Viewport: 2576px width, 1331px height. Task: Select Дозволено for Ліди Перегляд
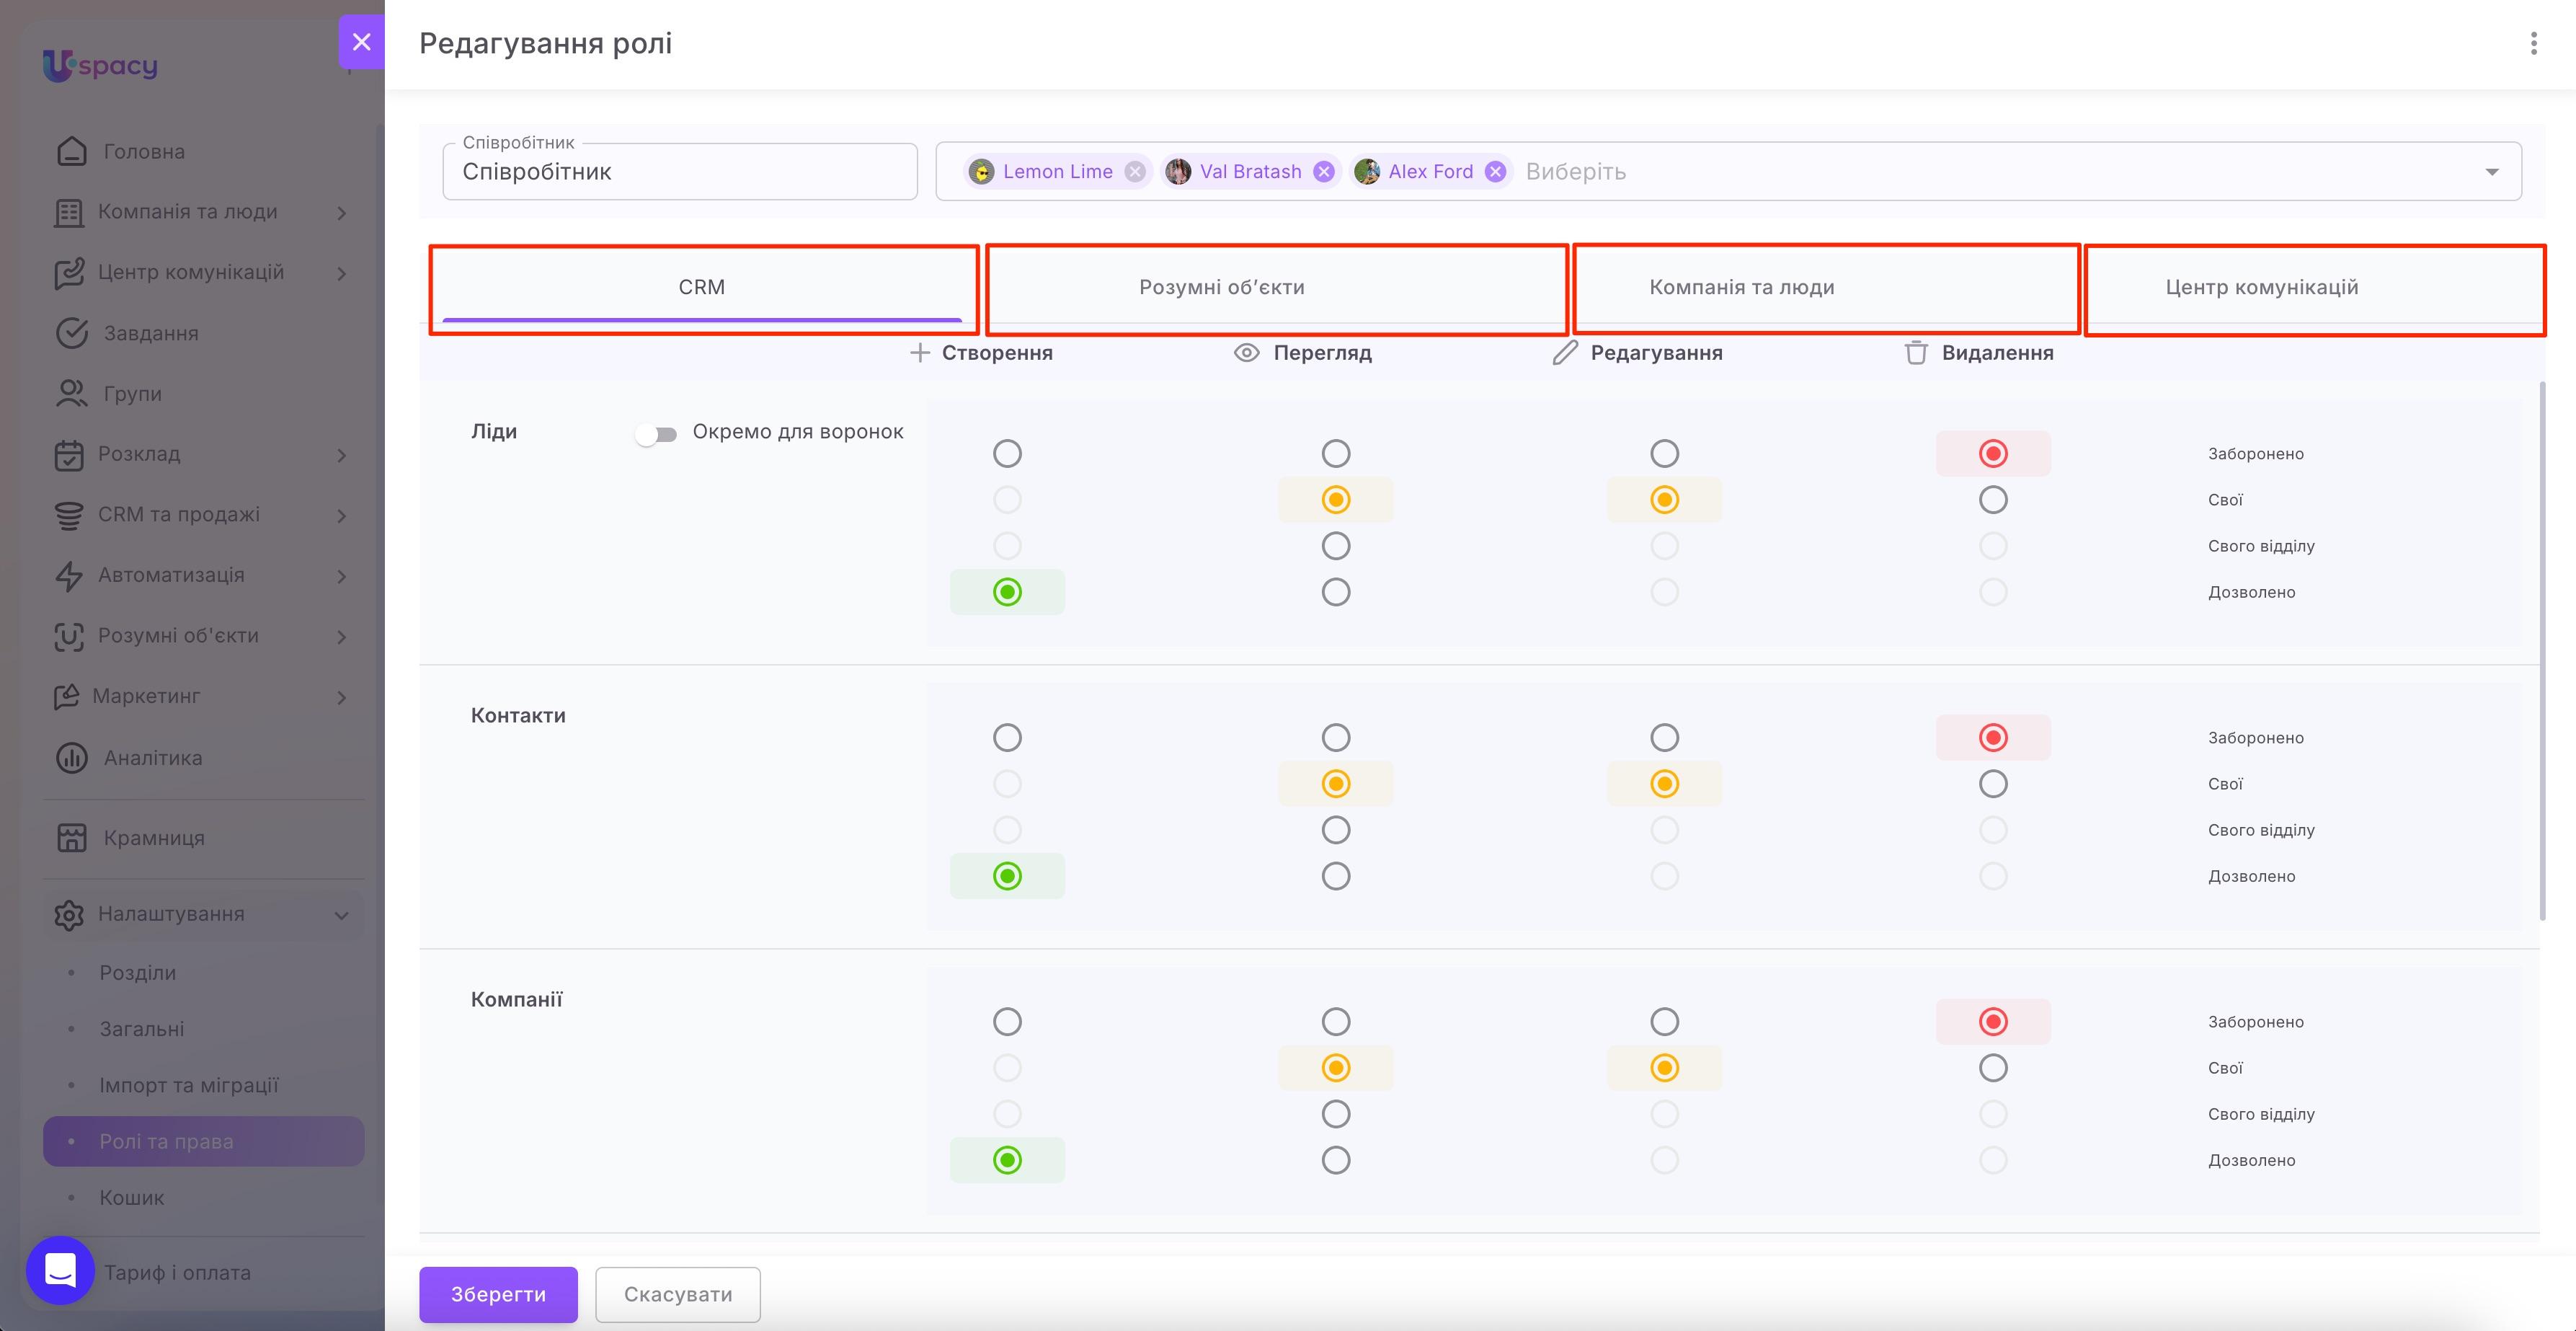point(1336,592)
